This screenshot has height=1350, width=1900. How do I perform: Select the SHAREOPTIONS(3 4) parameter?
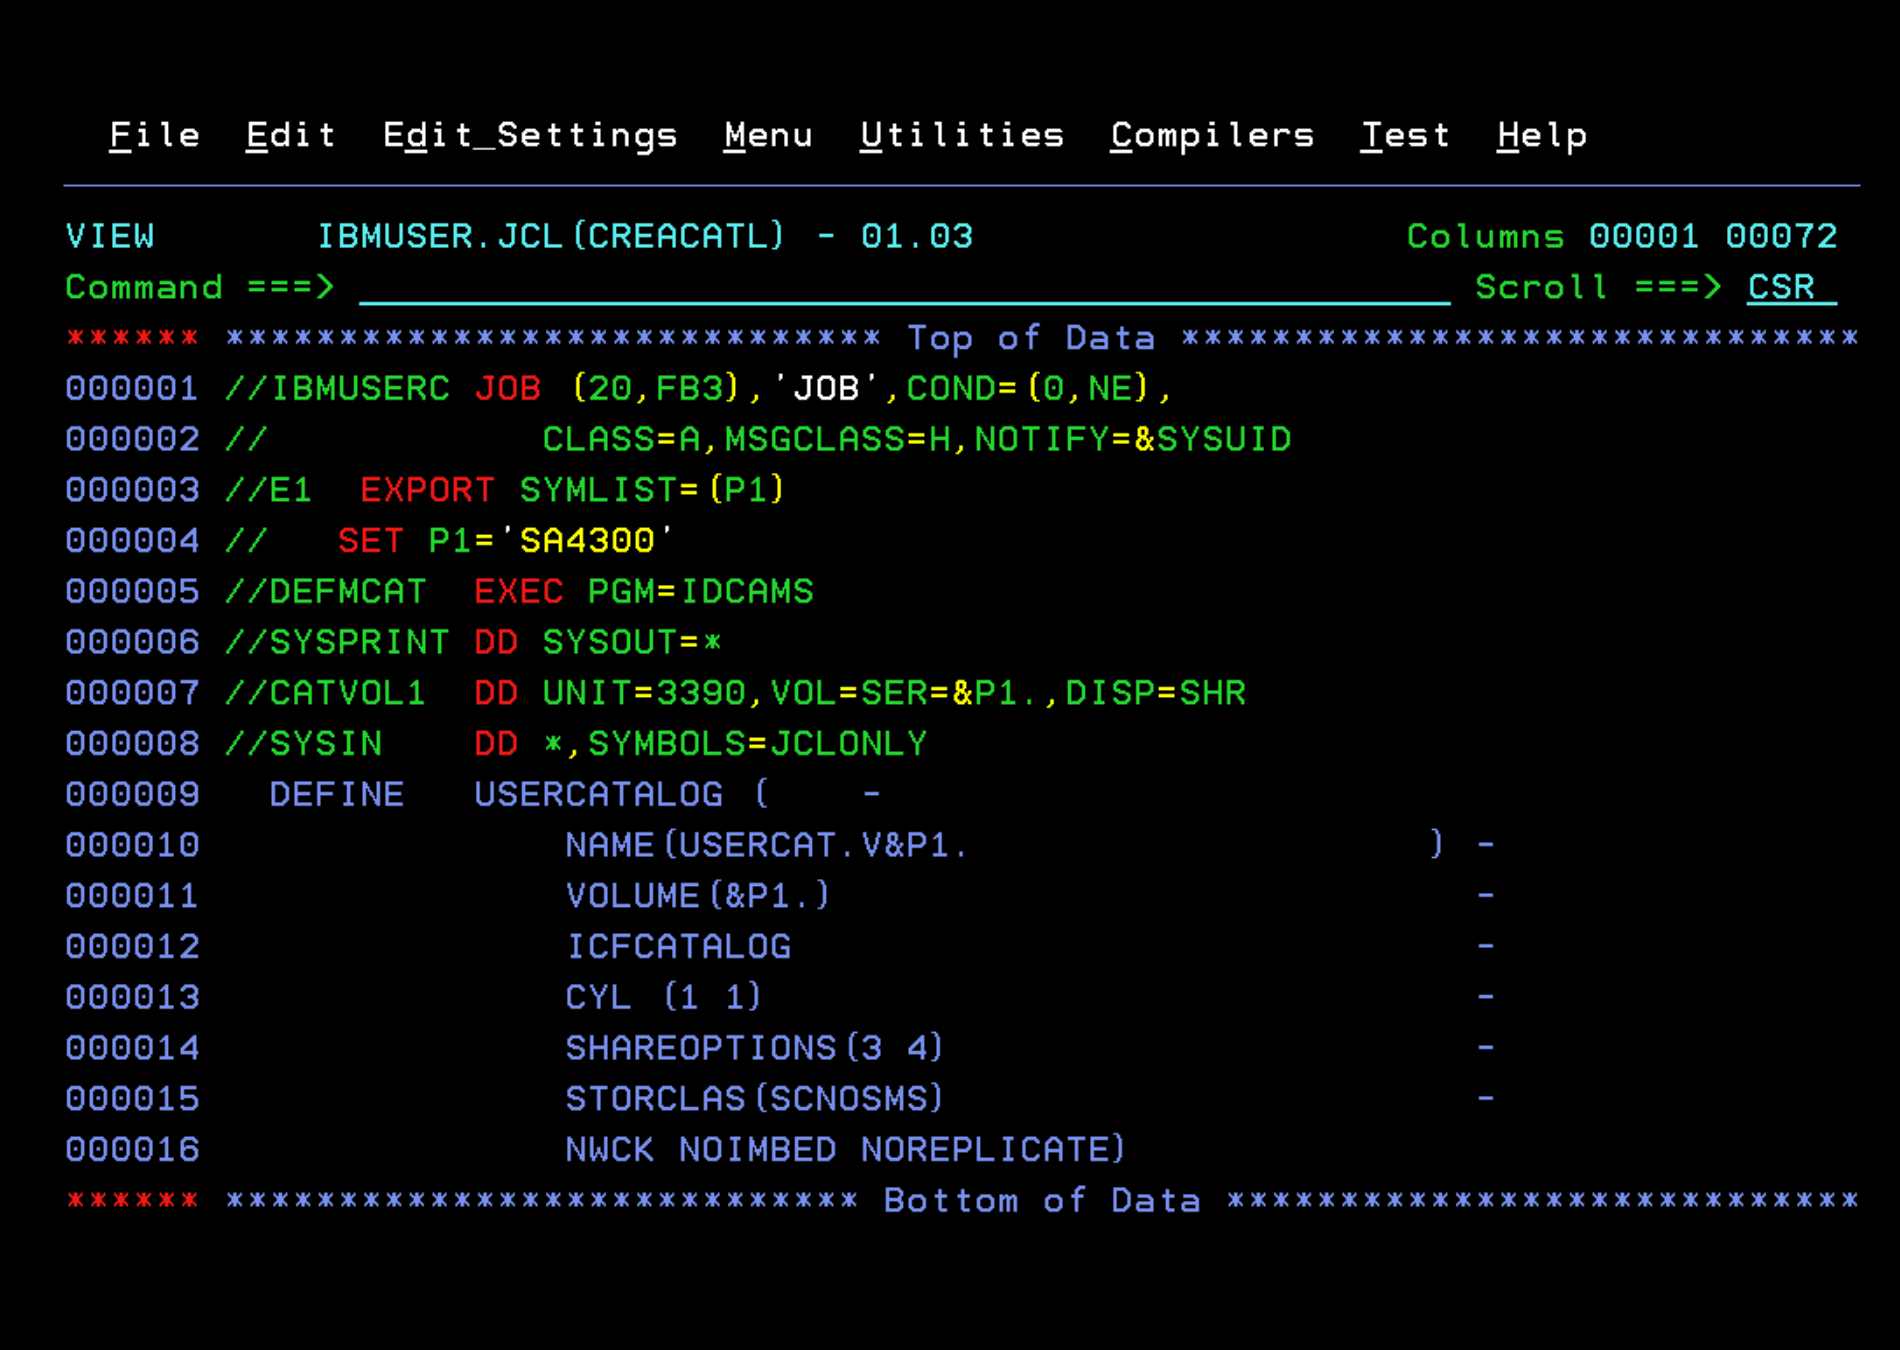pos(753,1048)
